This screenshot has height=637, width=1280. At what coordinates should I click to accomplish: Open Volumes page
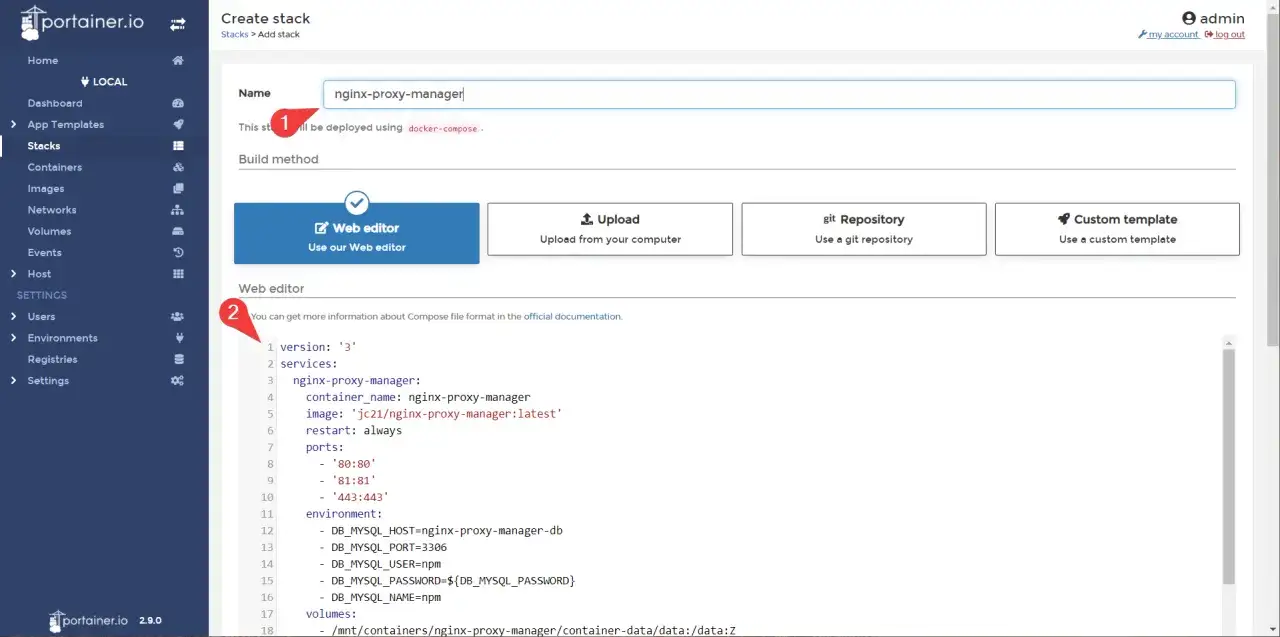49,231
